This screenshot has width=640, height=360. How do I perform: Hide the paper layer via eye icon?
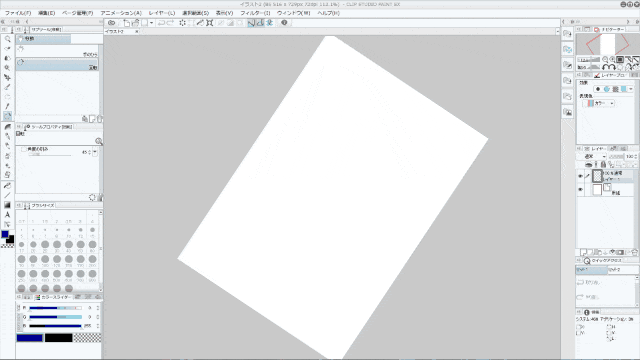pos(580,190)
